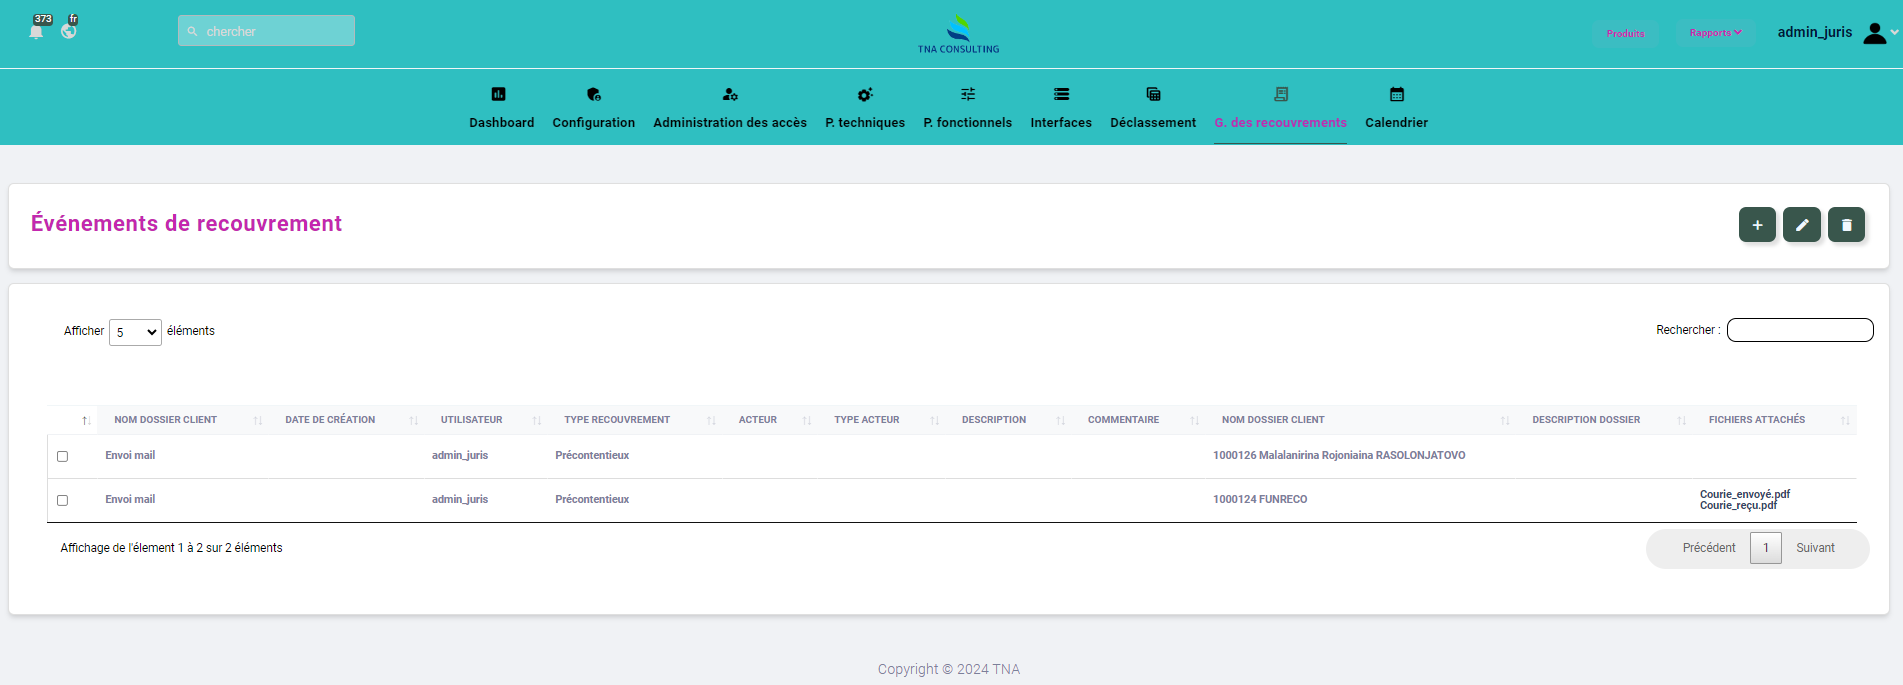
Task: Open the Calendrier calendar icon
Action: point(1396,94)
